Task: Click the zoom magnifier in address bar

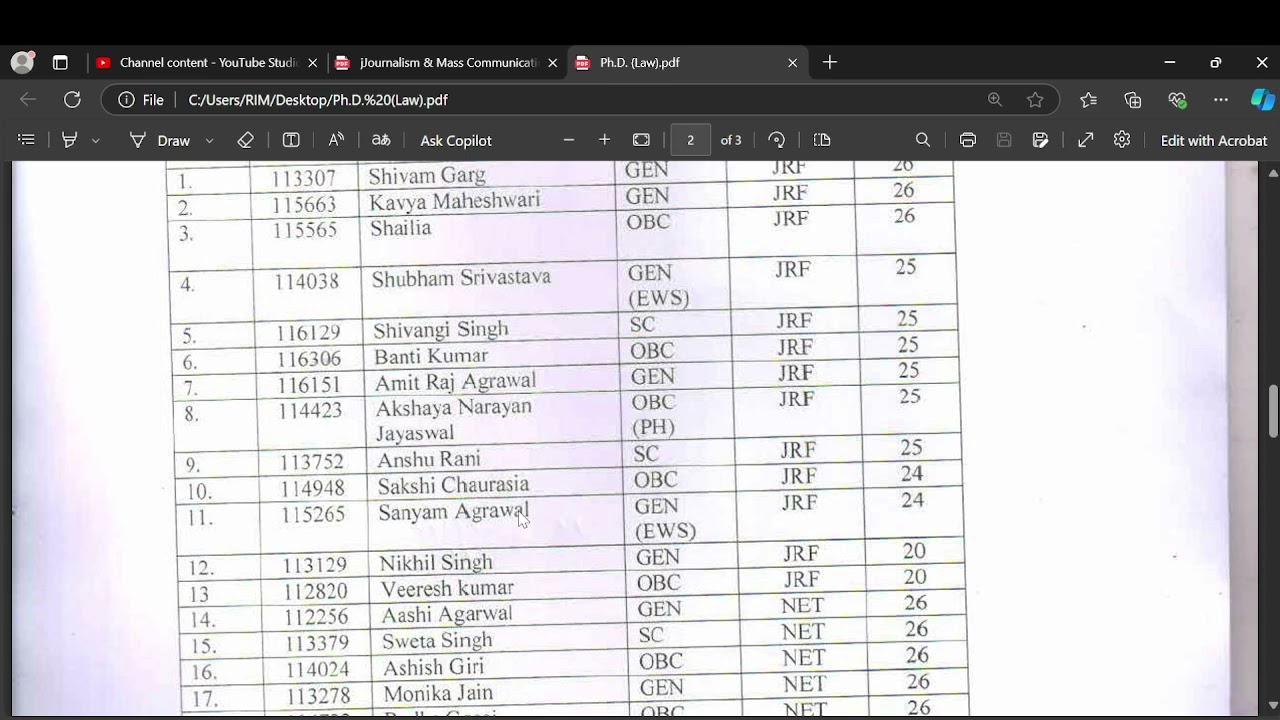Action: pos(995,100)
